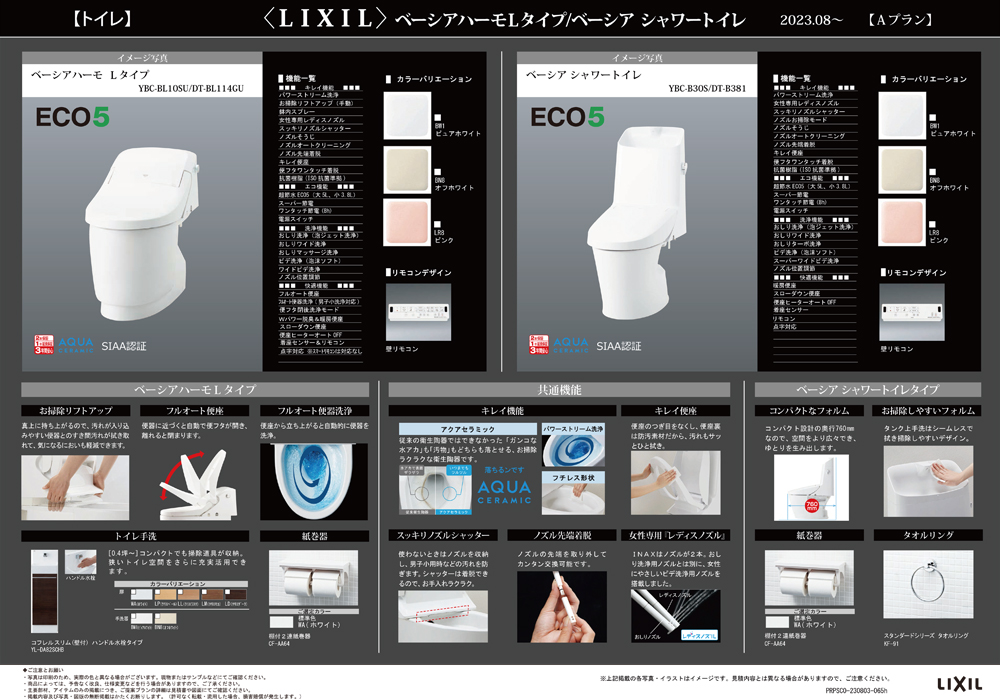This screenshot has height=699, width=1000.
Task: Click the リモコンデザイン heading for ベーシアハーモ Lタイプ
Action: click(421, 272)
